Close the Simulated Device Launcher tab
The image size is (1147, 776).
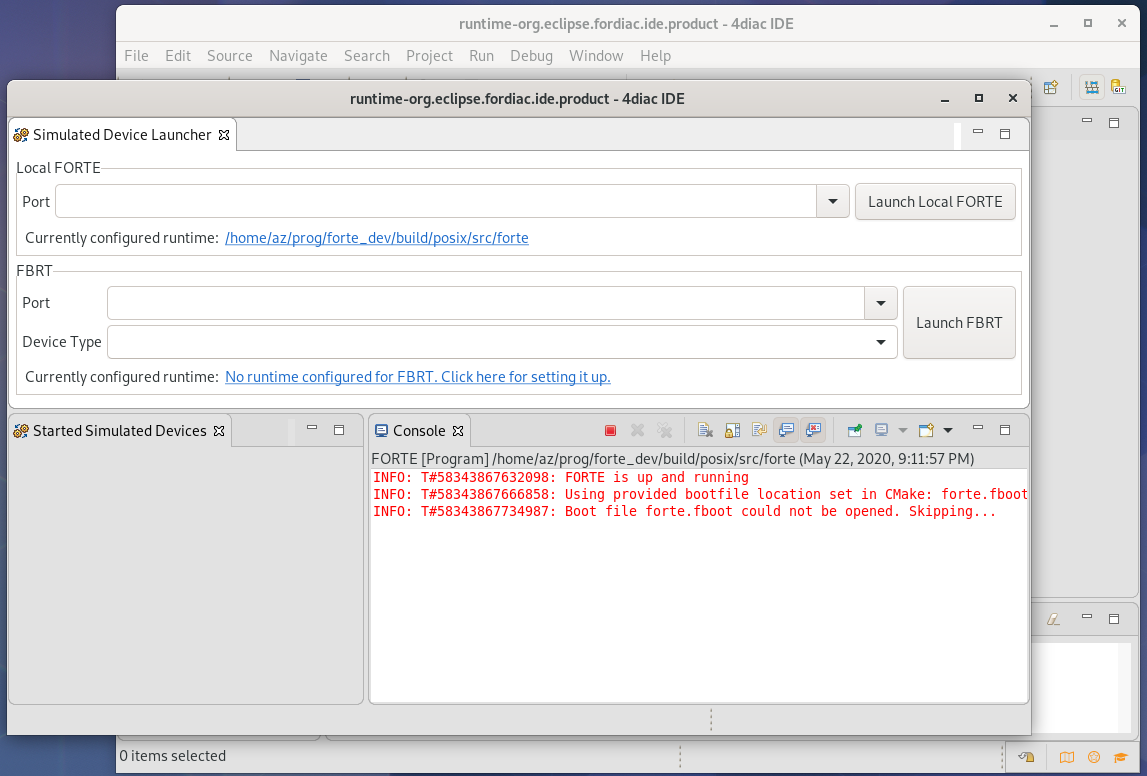(225, 135)
